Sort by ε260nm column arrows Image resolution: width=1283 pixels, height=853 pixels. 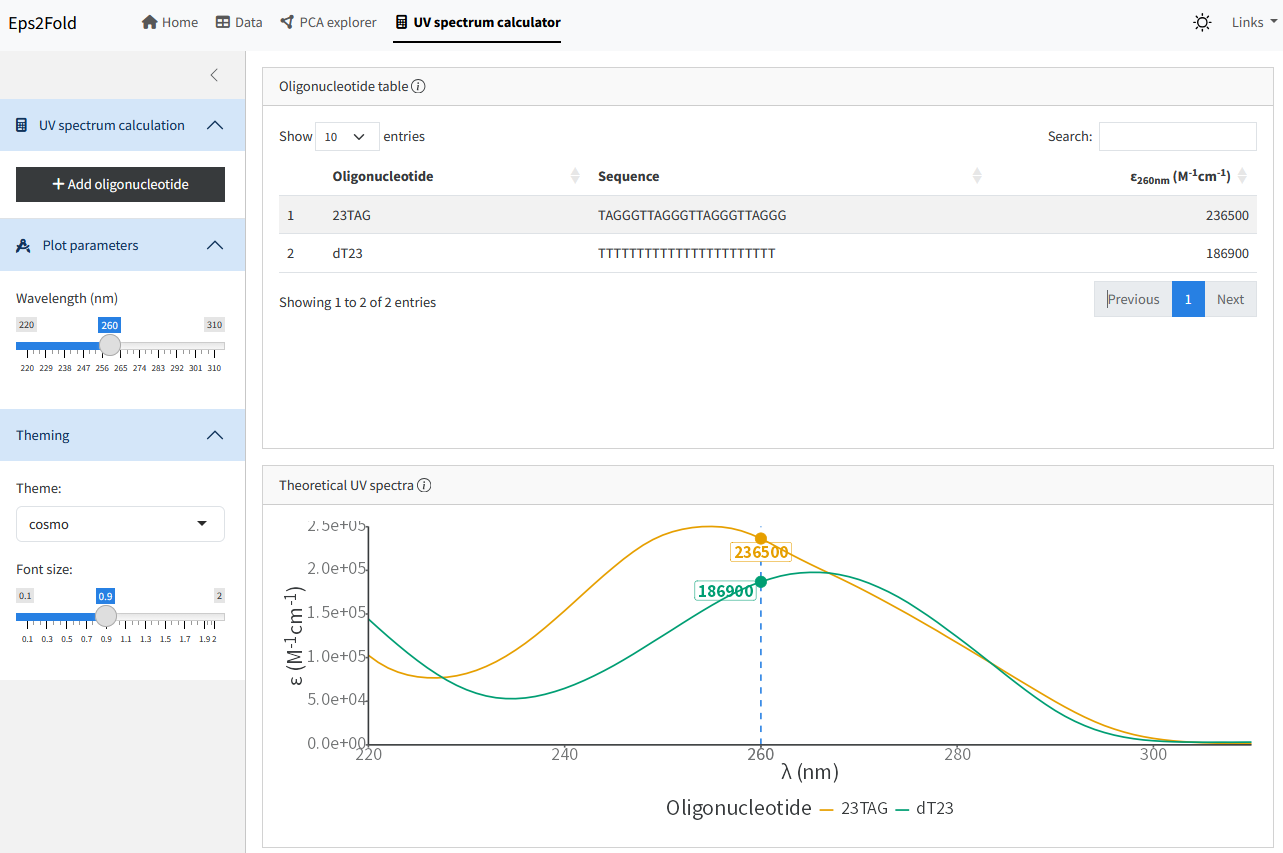tap(1242, 176)
